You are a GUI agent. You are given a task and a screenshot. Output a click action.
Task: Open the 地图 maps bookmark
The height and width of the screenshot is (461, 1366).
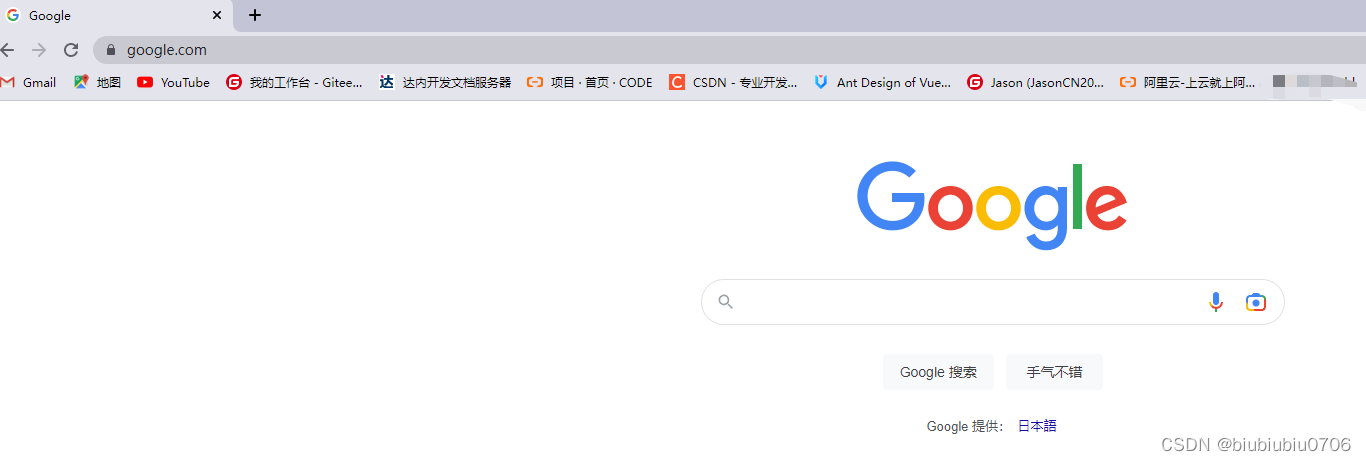point(97,83)
